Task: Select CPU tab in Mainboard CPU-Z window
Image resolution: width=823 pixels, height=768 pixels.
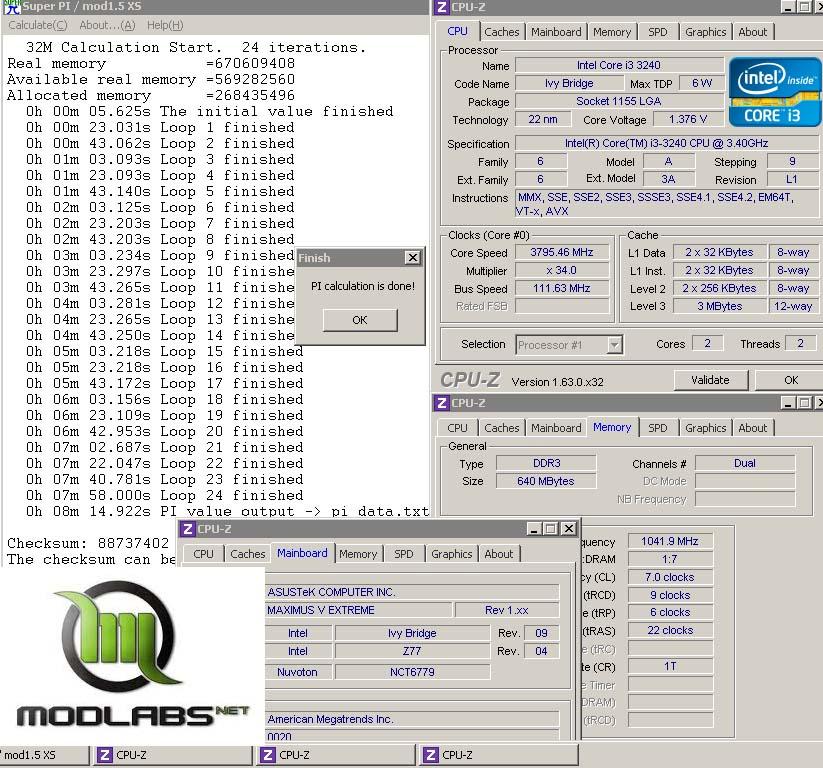Action: 204,554
